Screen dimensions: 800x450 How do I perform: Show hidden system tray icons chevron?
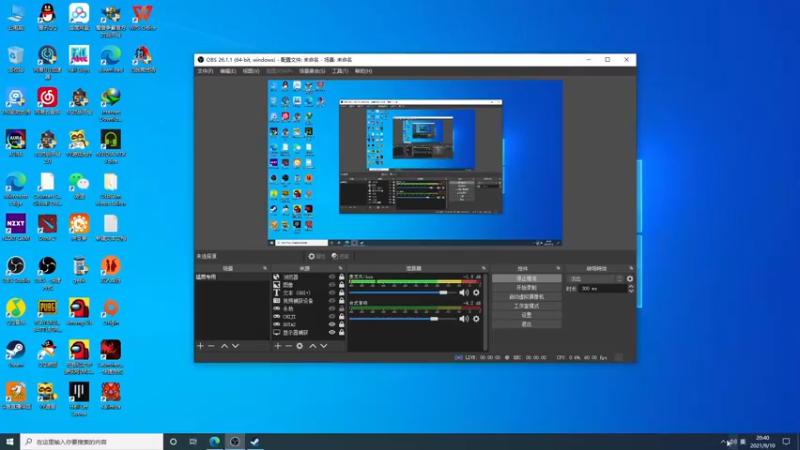723,442
